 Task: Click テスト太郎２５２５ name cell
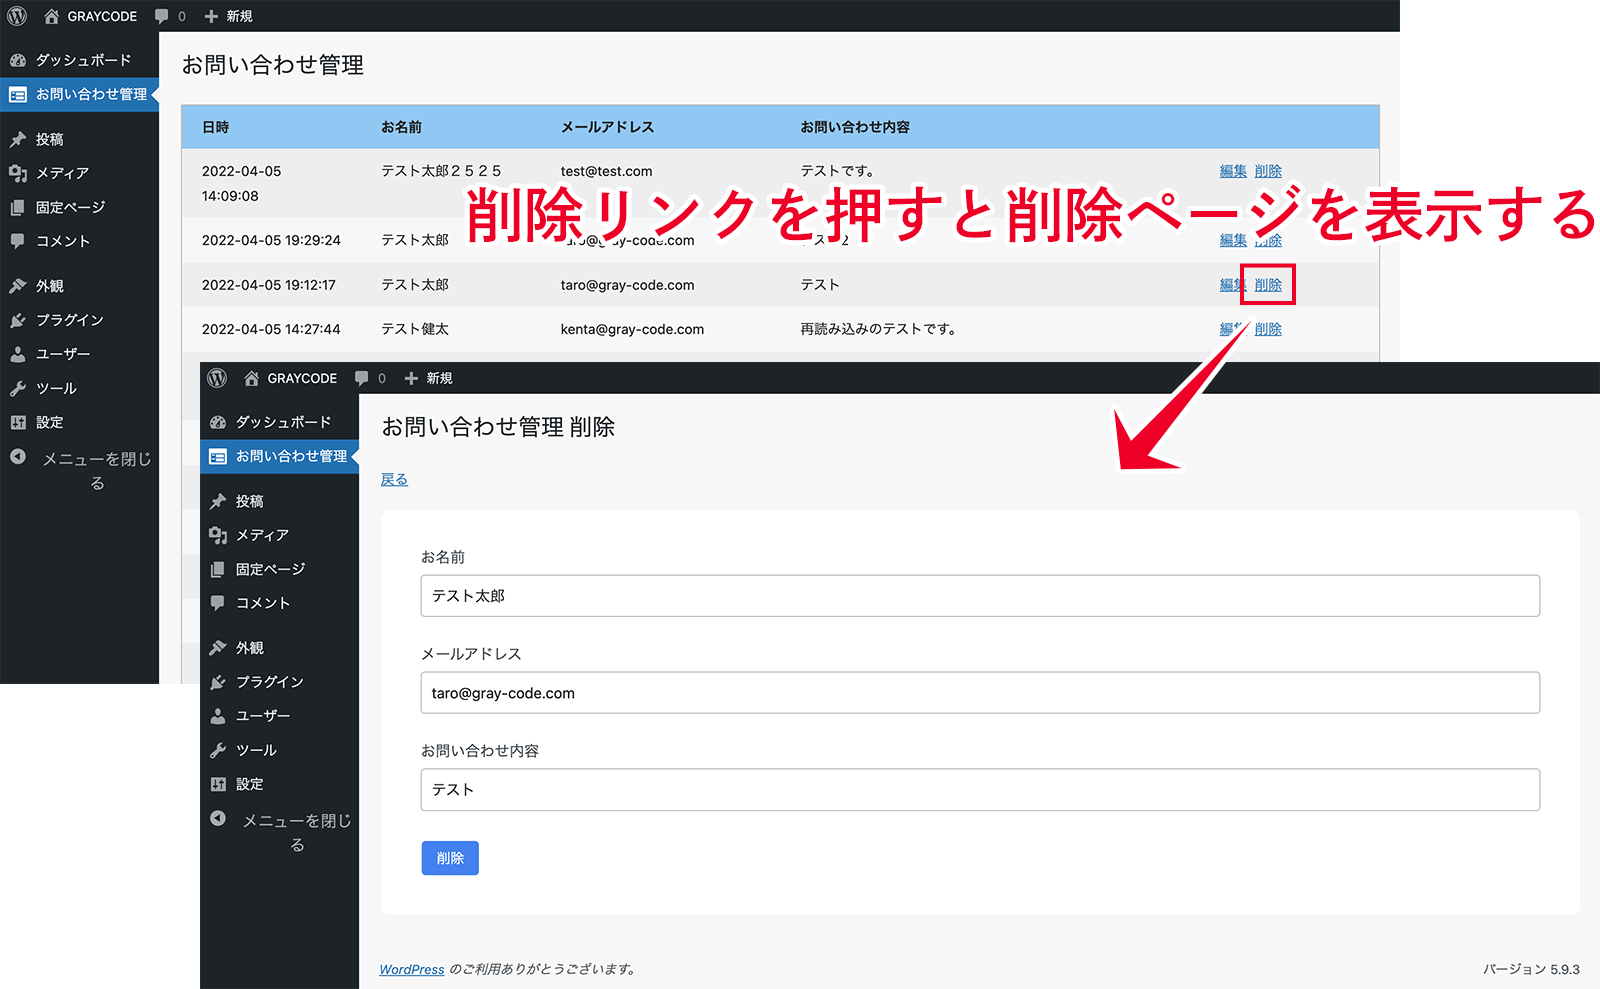click(x=441, y=171)
